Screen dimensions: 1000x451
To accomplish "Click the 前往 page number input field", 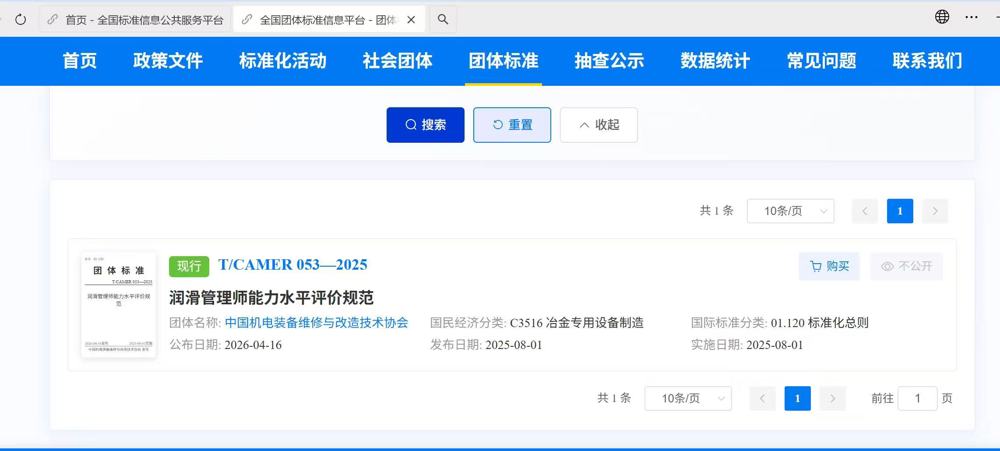I will 917,398.
